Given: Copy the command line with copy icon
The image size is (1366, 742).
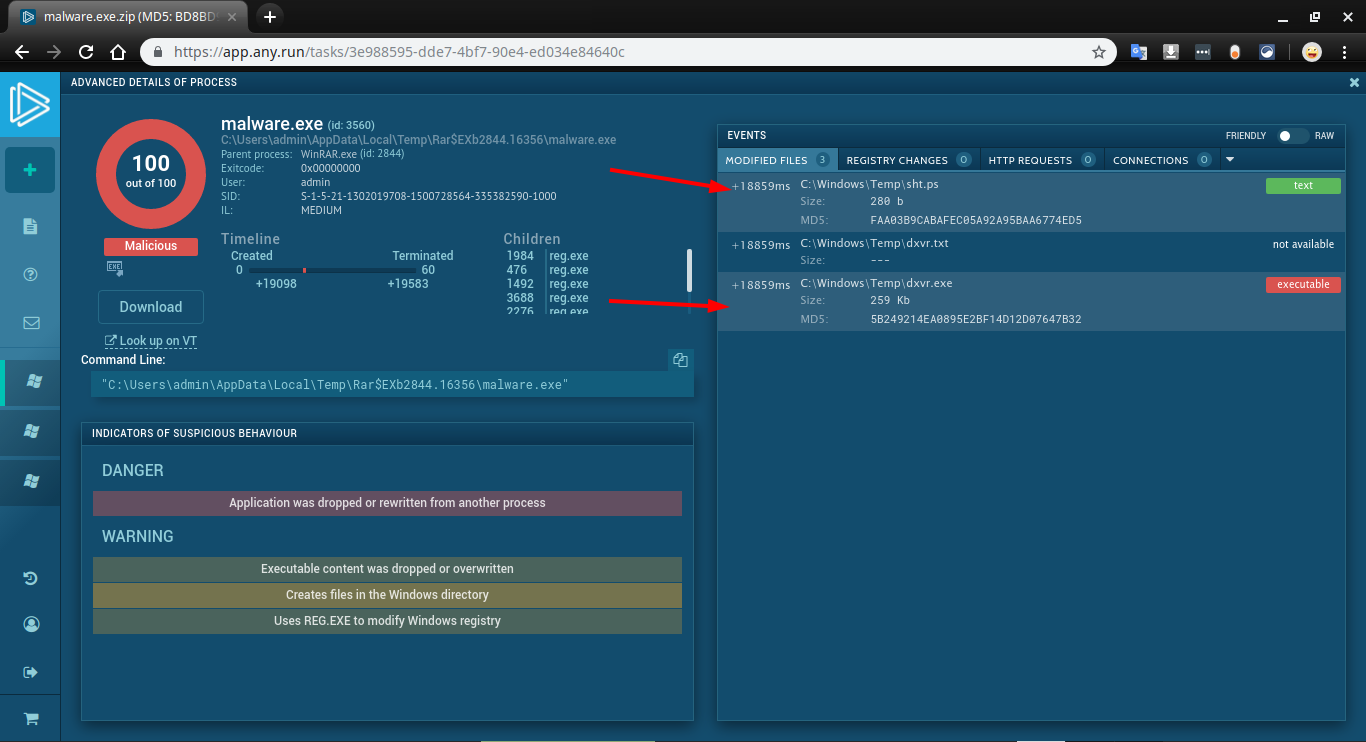Looking at the screenshot, I should point(680,360).
